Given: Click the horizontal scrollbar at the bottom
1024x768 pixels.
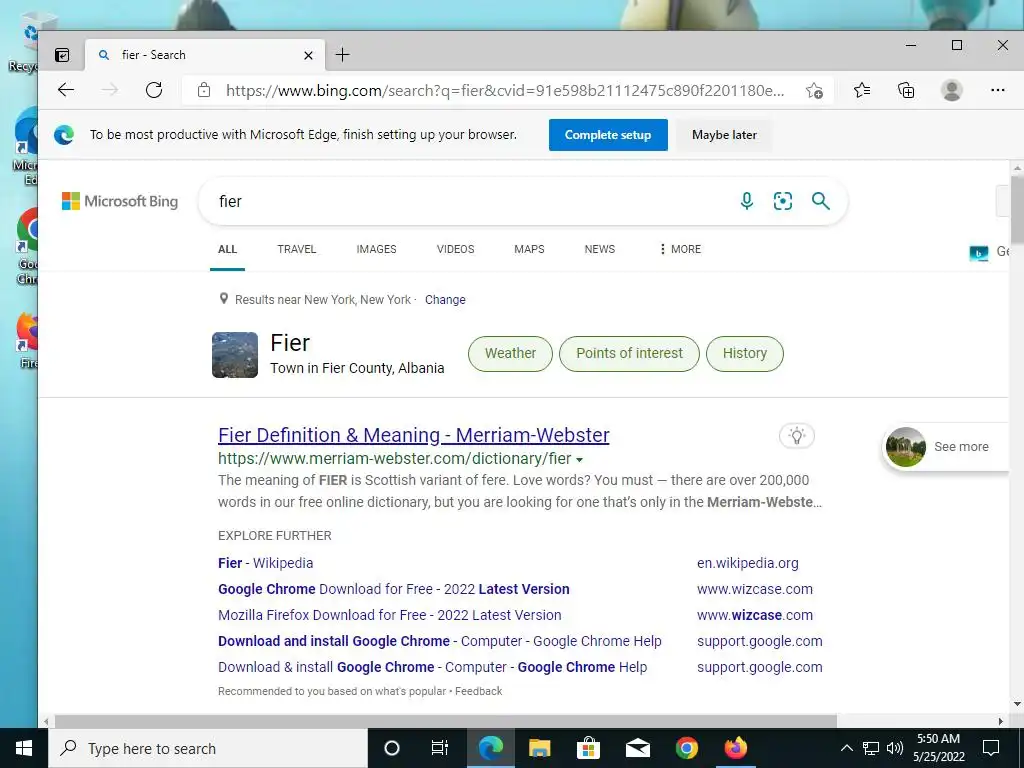Looking at the screenshot, I should 445,722.
